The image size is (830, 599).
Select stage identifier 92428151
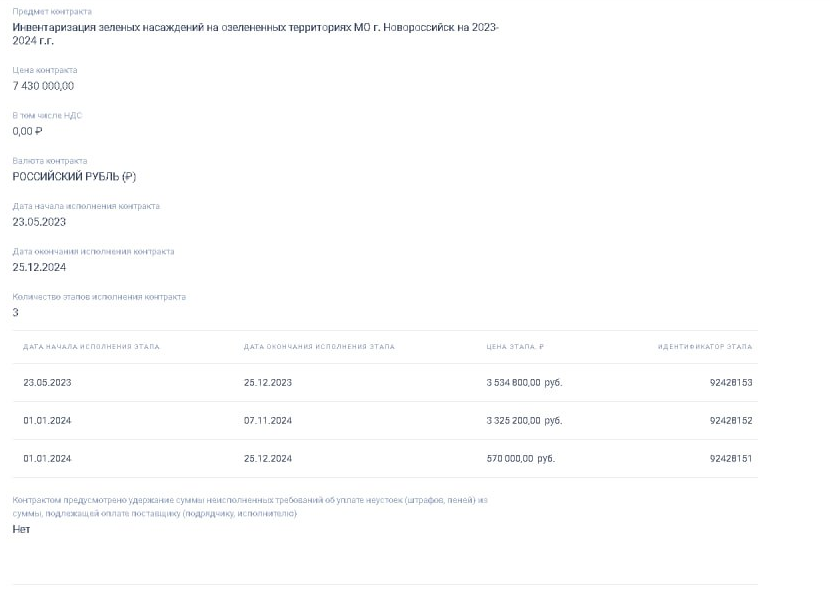click(730, 459)
